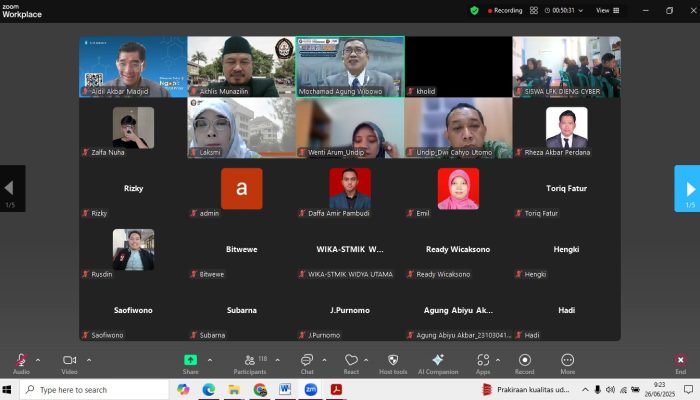This screenshot has width=700, height=400.
Task: Open the React heart menu
Action: 351,363
